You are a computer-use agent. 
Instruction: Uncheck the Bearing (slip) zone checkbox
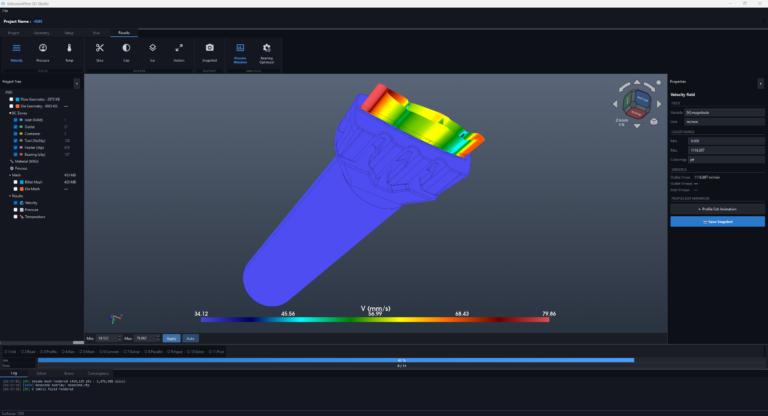[x=15, y=154]
